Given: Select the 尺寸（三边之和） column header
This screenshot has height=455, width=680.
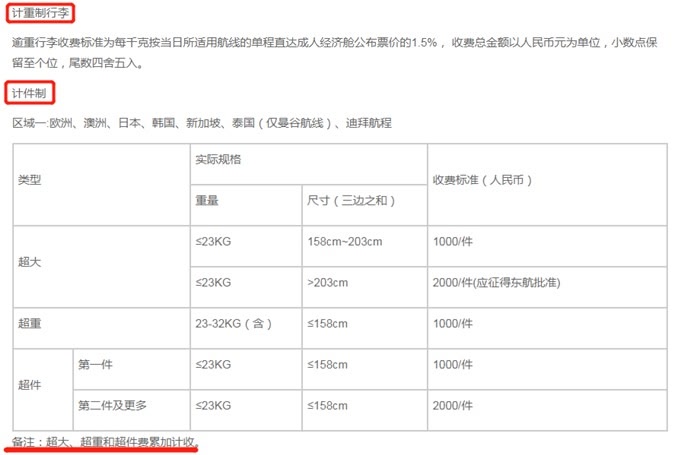Looking at the screenshot, I should pos(365,205).
